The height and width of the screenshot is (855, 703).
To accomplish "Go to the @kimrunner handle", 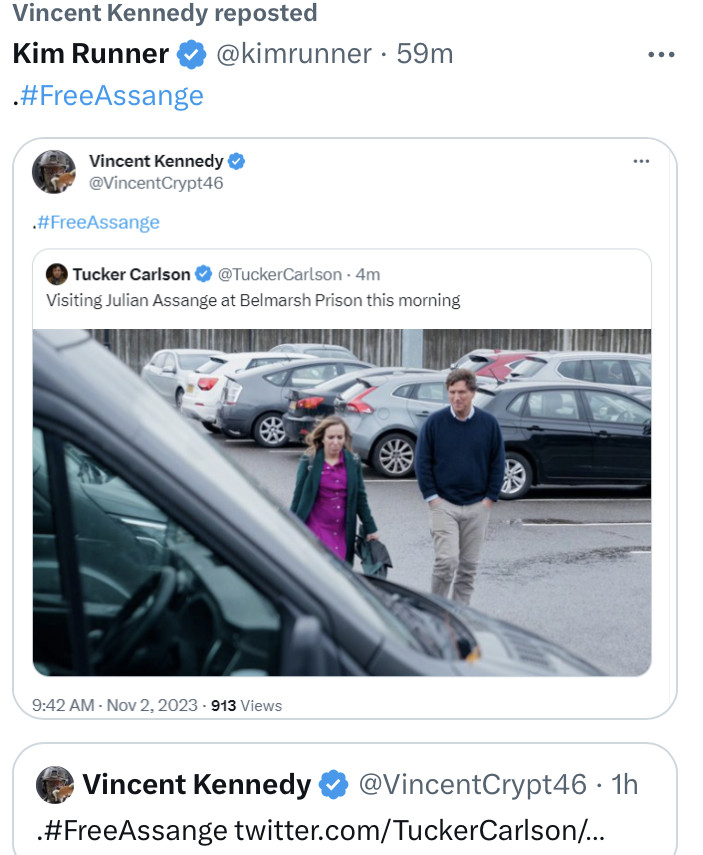I will 294,54.
